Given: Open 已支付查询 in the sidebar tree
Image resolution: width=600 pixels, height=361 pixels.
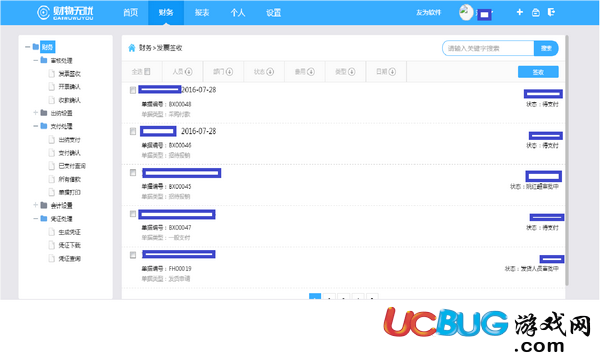Looking at the screenshot, I should pyautogui.click(x=72, y=166).
